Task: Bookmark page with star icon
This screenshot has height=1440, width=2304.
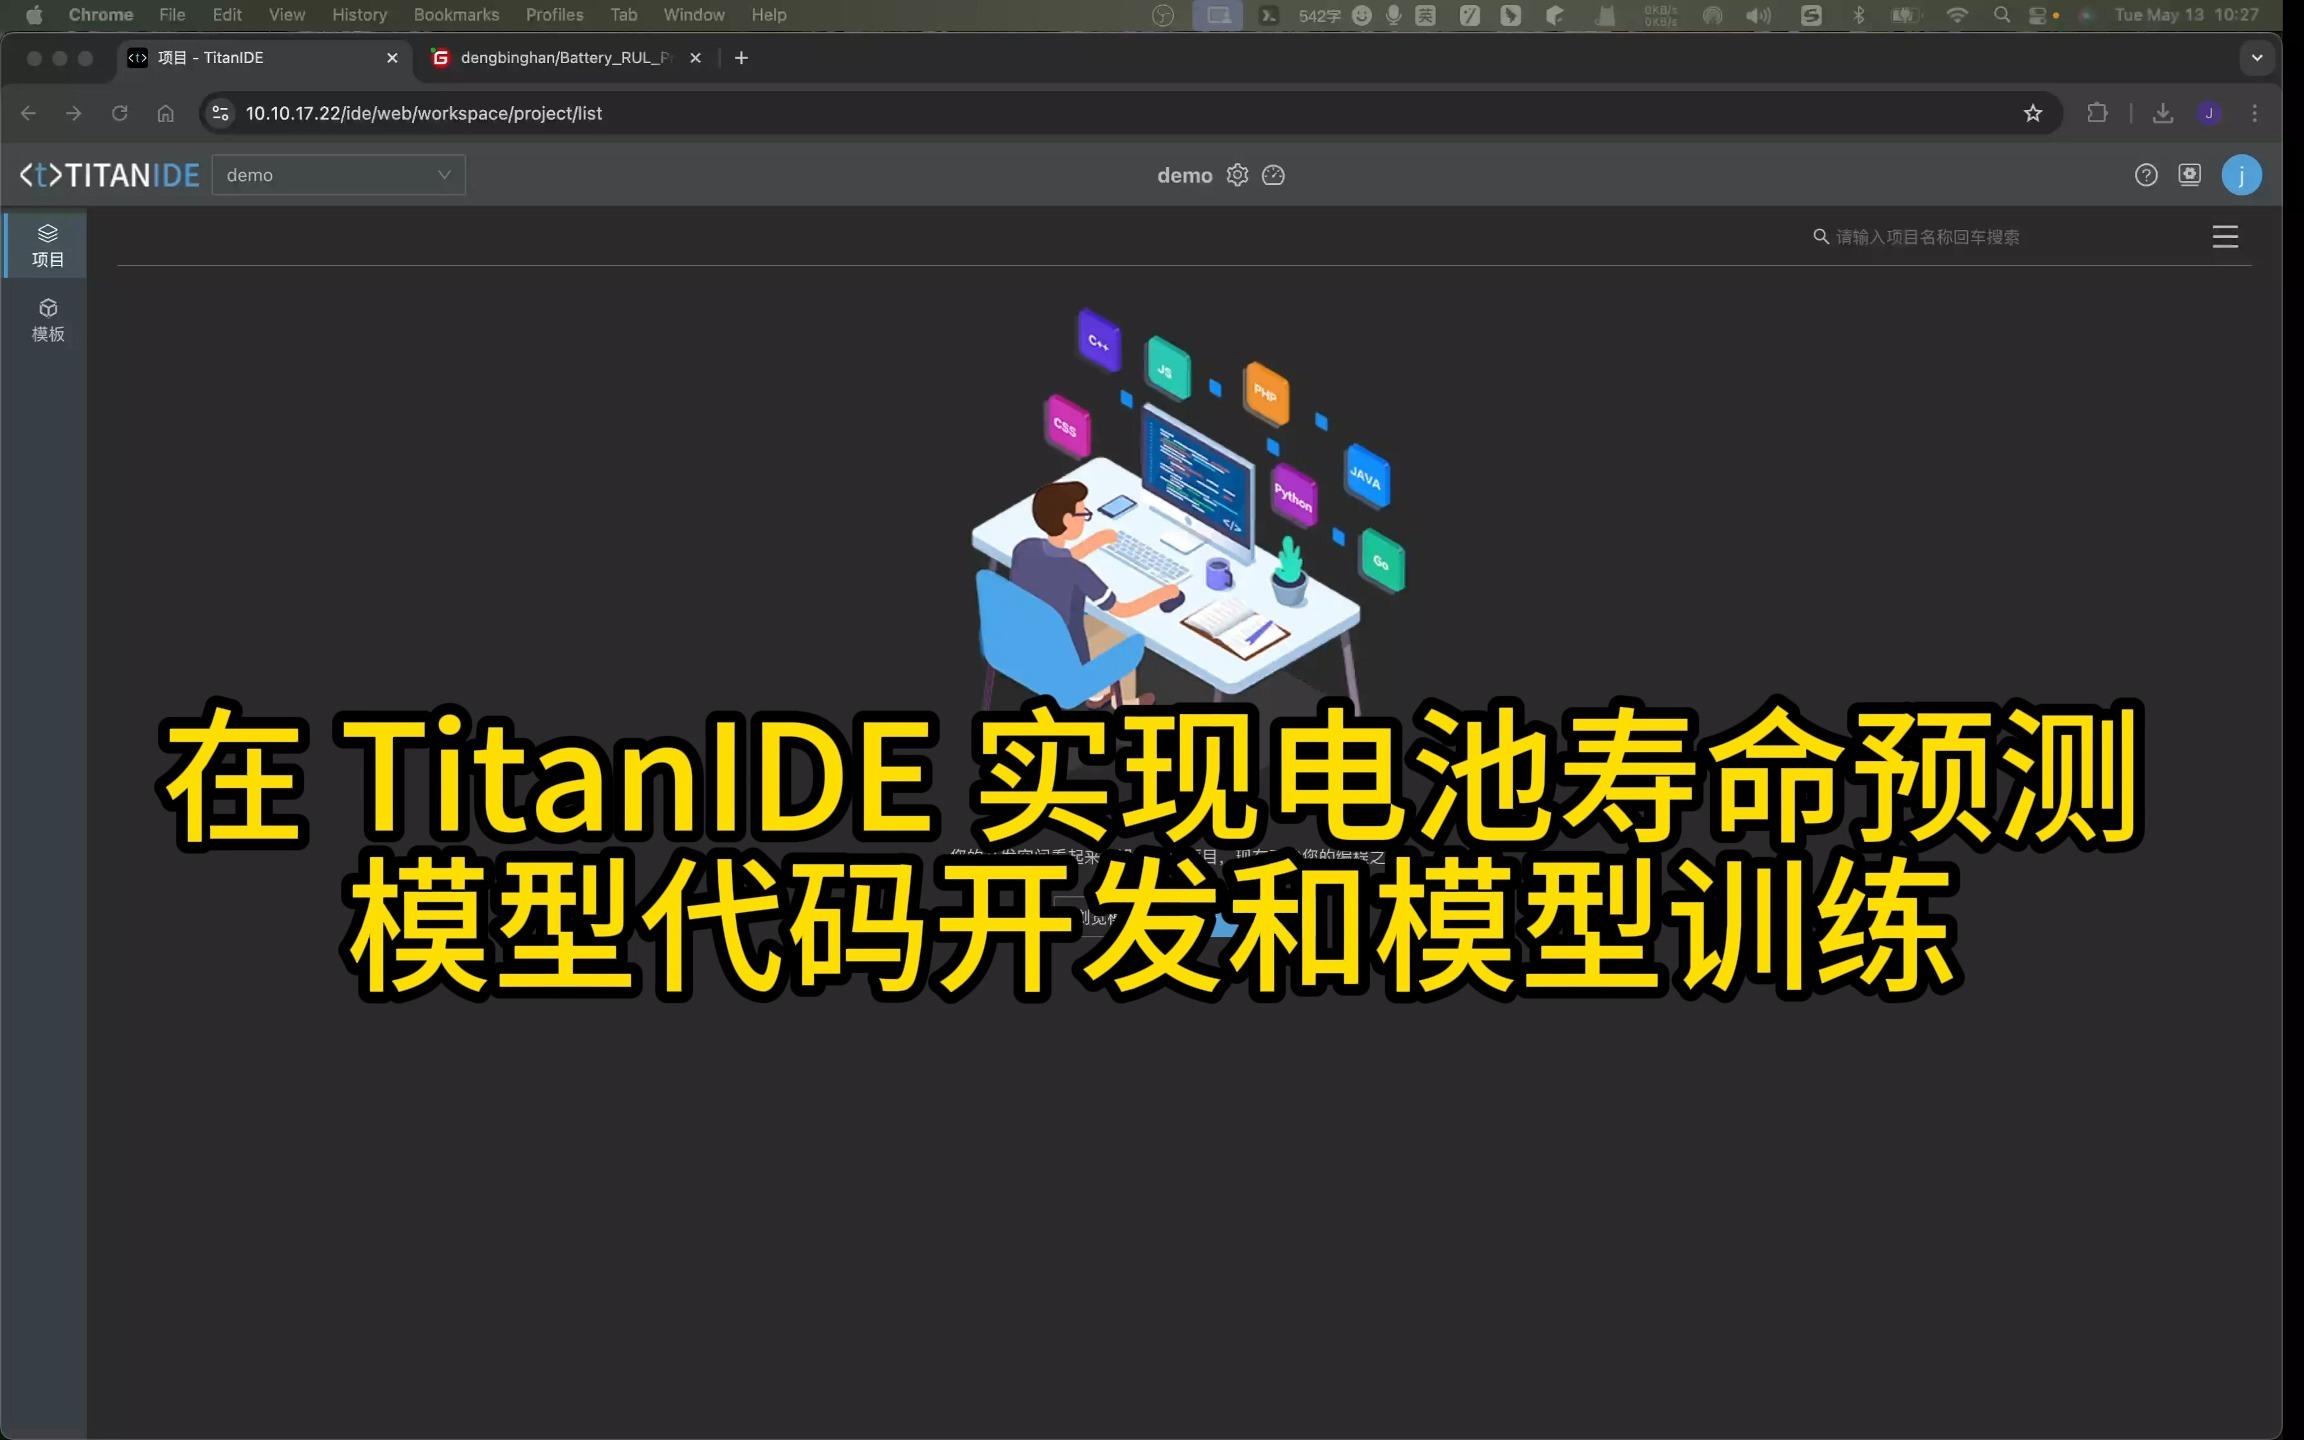Action: (2032, 113)
